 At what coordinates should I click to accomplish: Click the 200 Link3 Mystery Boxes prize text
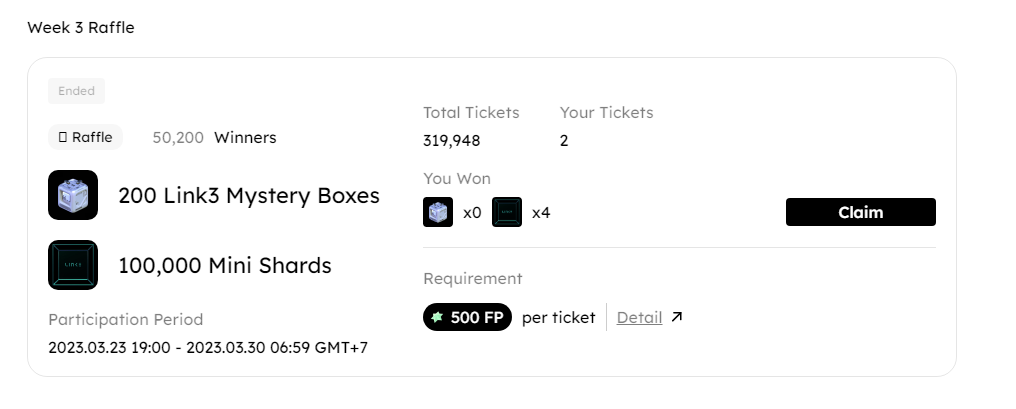tap(249, 195)
